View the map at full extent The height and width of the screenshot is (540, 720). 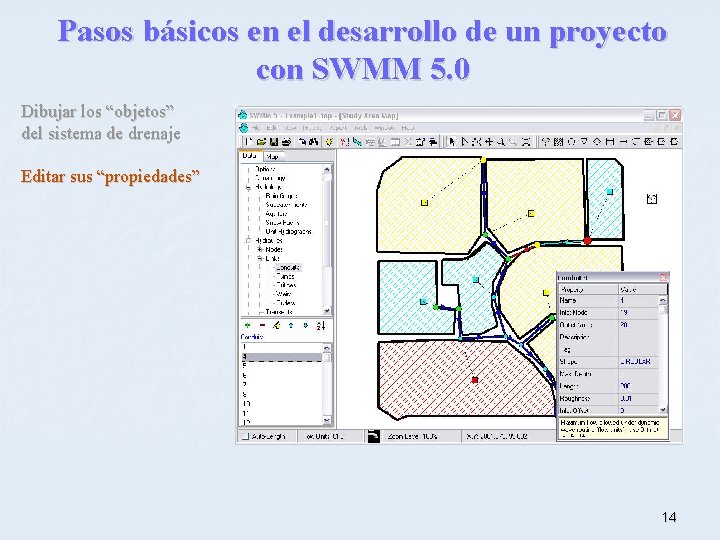526,142
